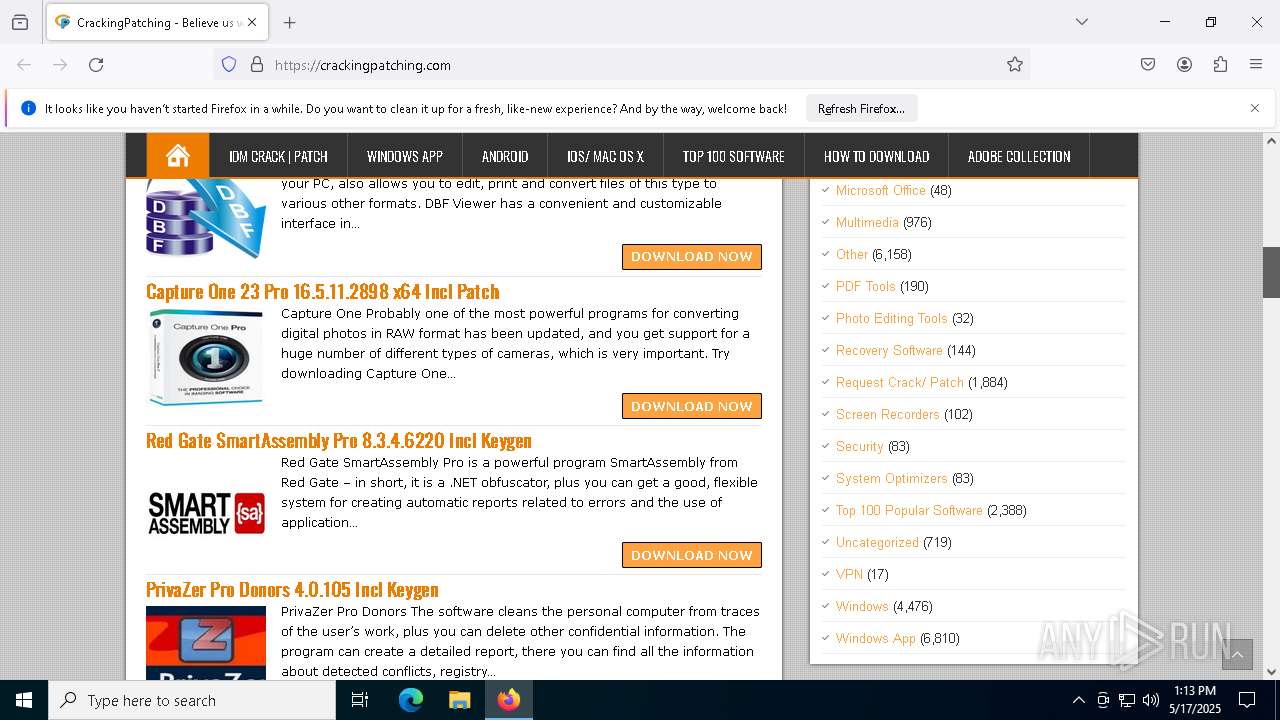Show hidden system tray icons
1280x720 pixels.
tap(1078, 700)
